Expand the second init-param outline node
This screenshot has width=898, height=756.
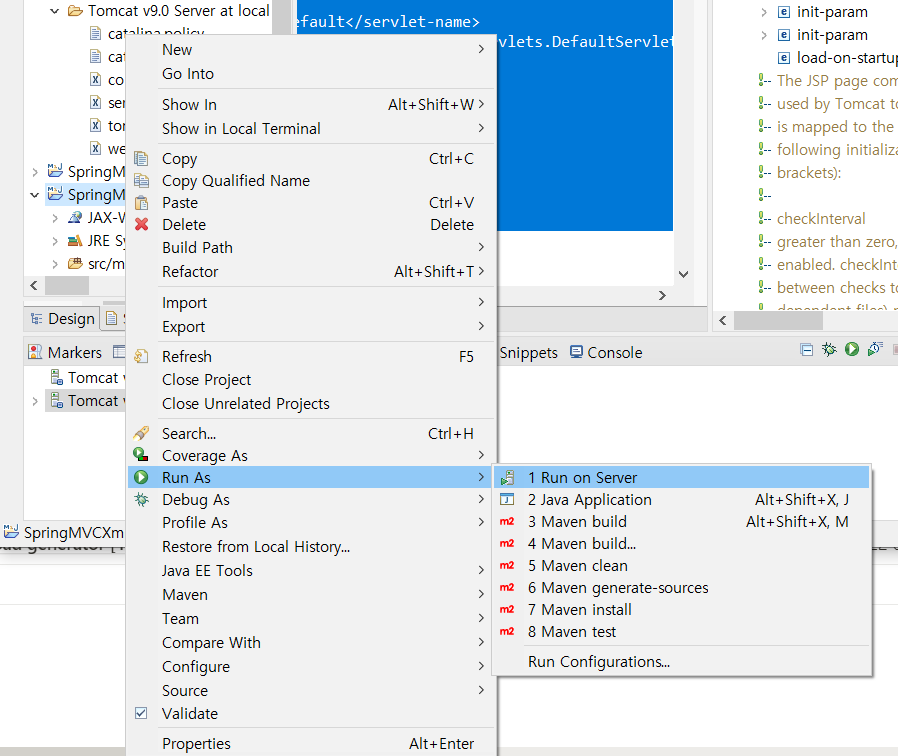click(764, 35)
